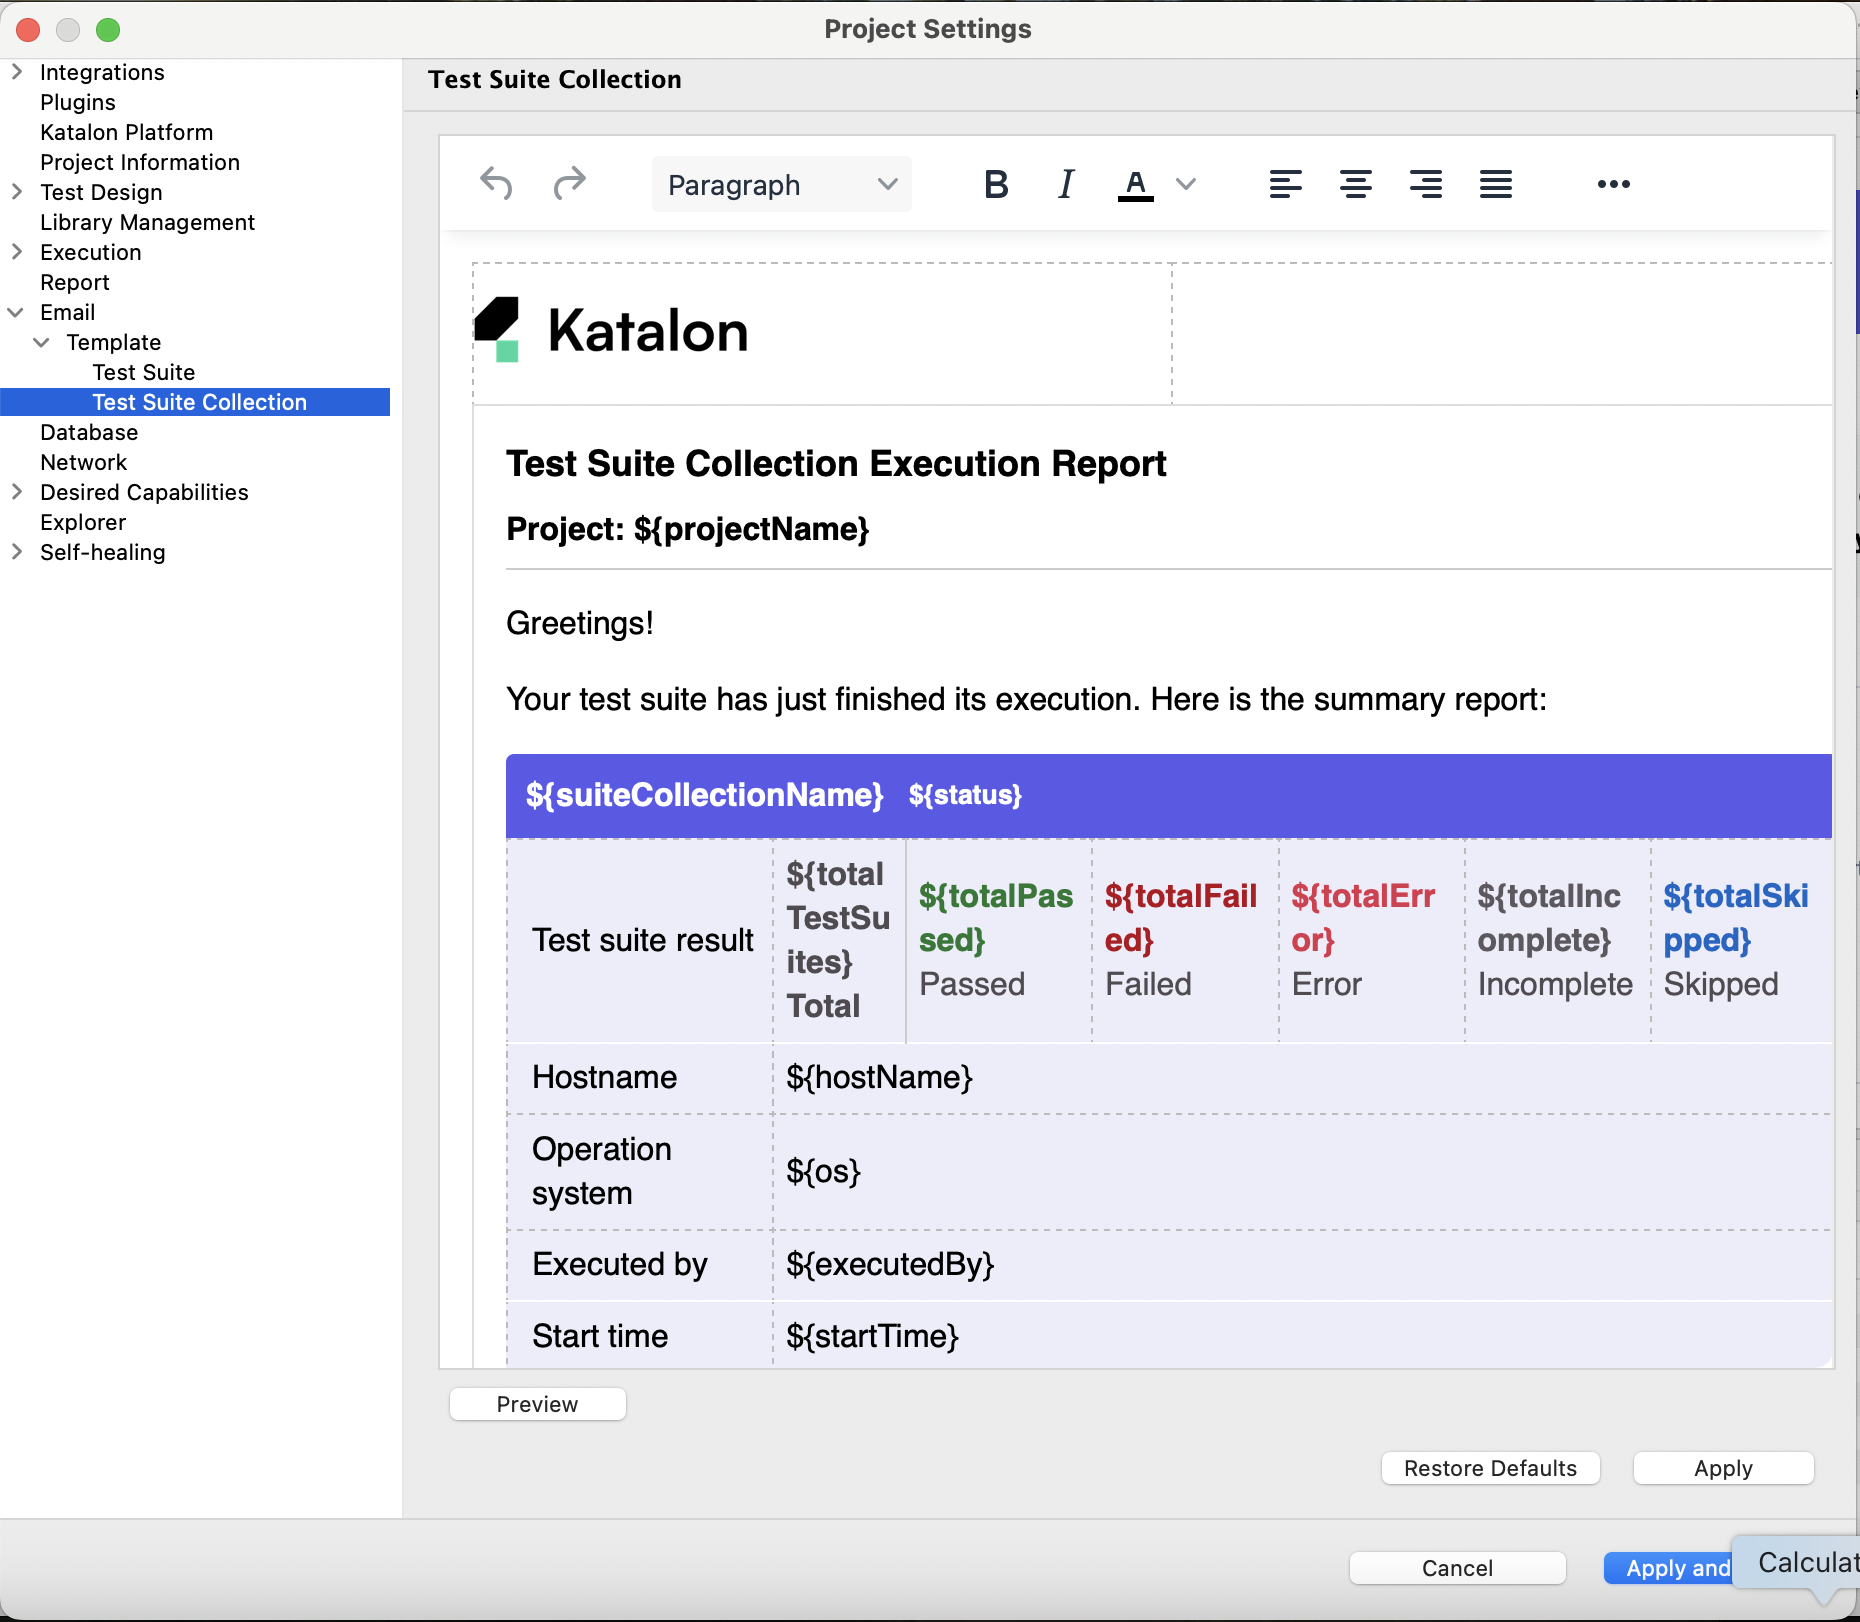This screenshot has height=1622, width=1860.
Task: Open Report settings
Action: click(75, 282)
